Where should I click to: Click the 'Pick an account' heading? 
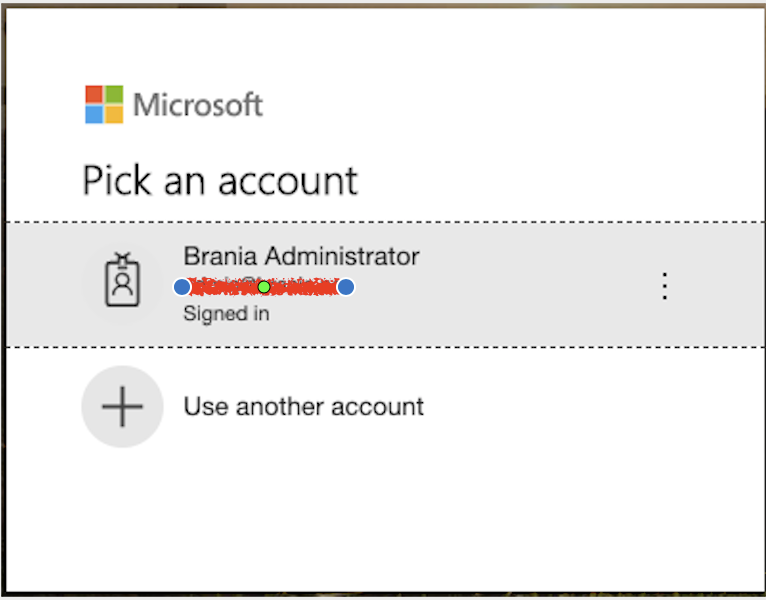[220, 181]
